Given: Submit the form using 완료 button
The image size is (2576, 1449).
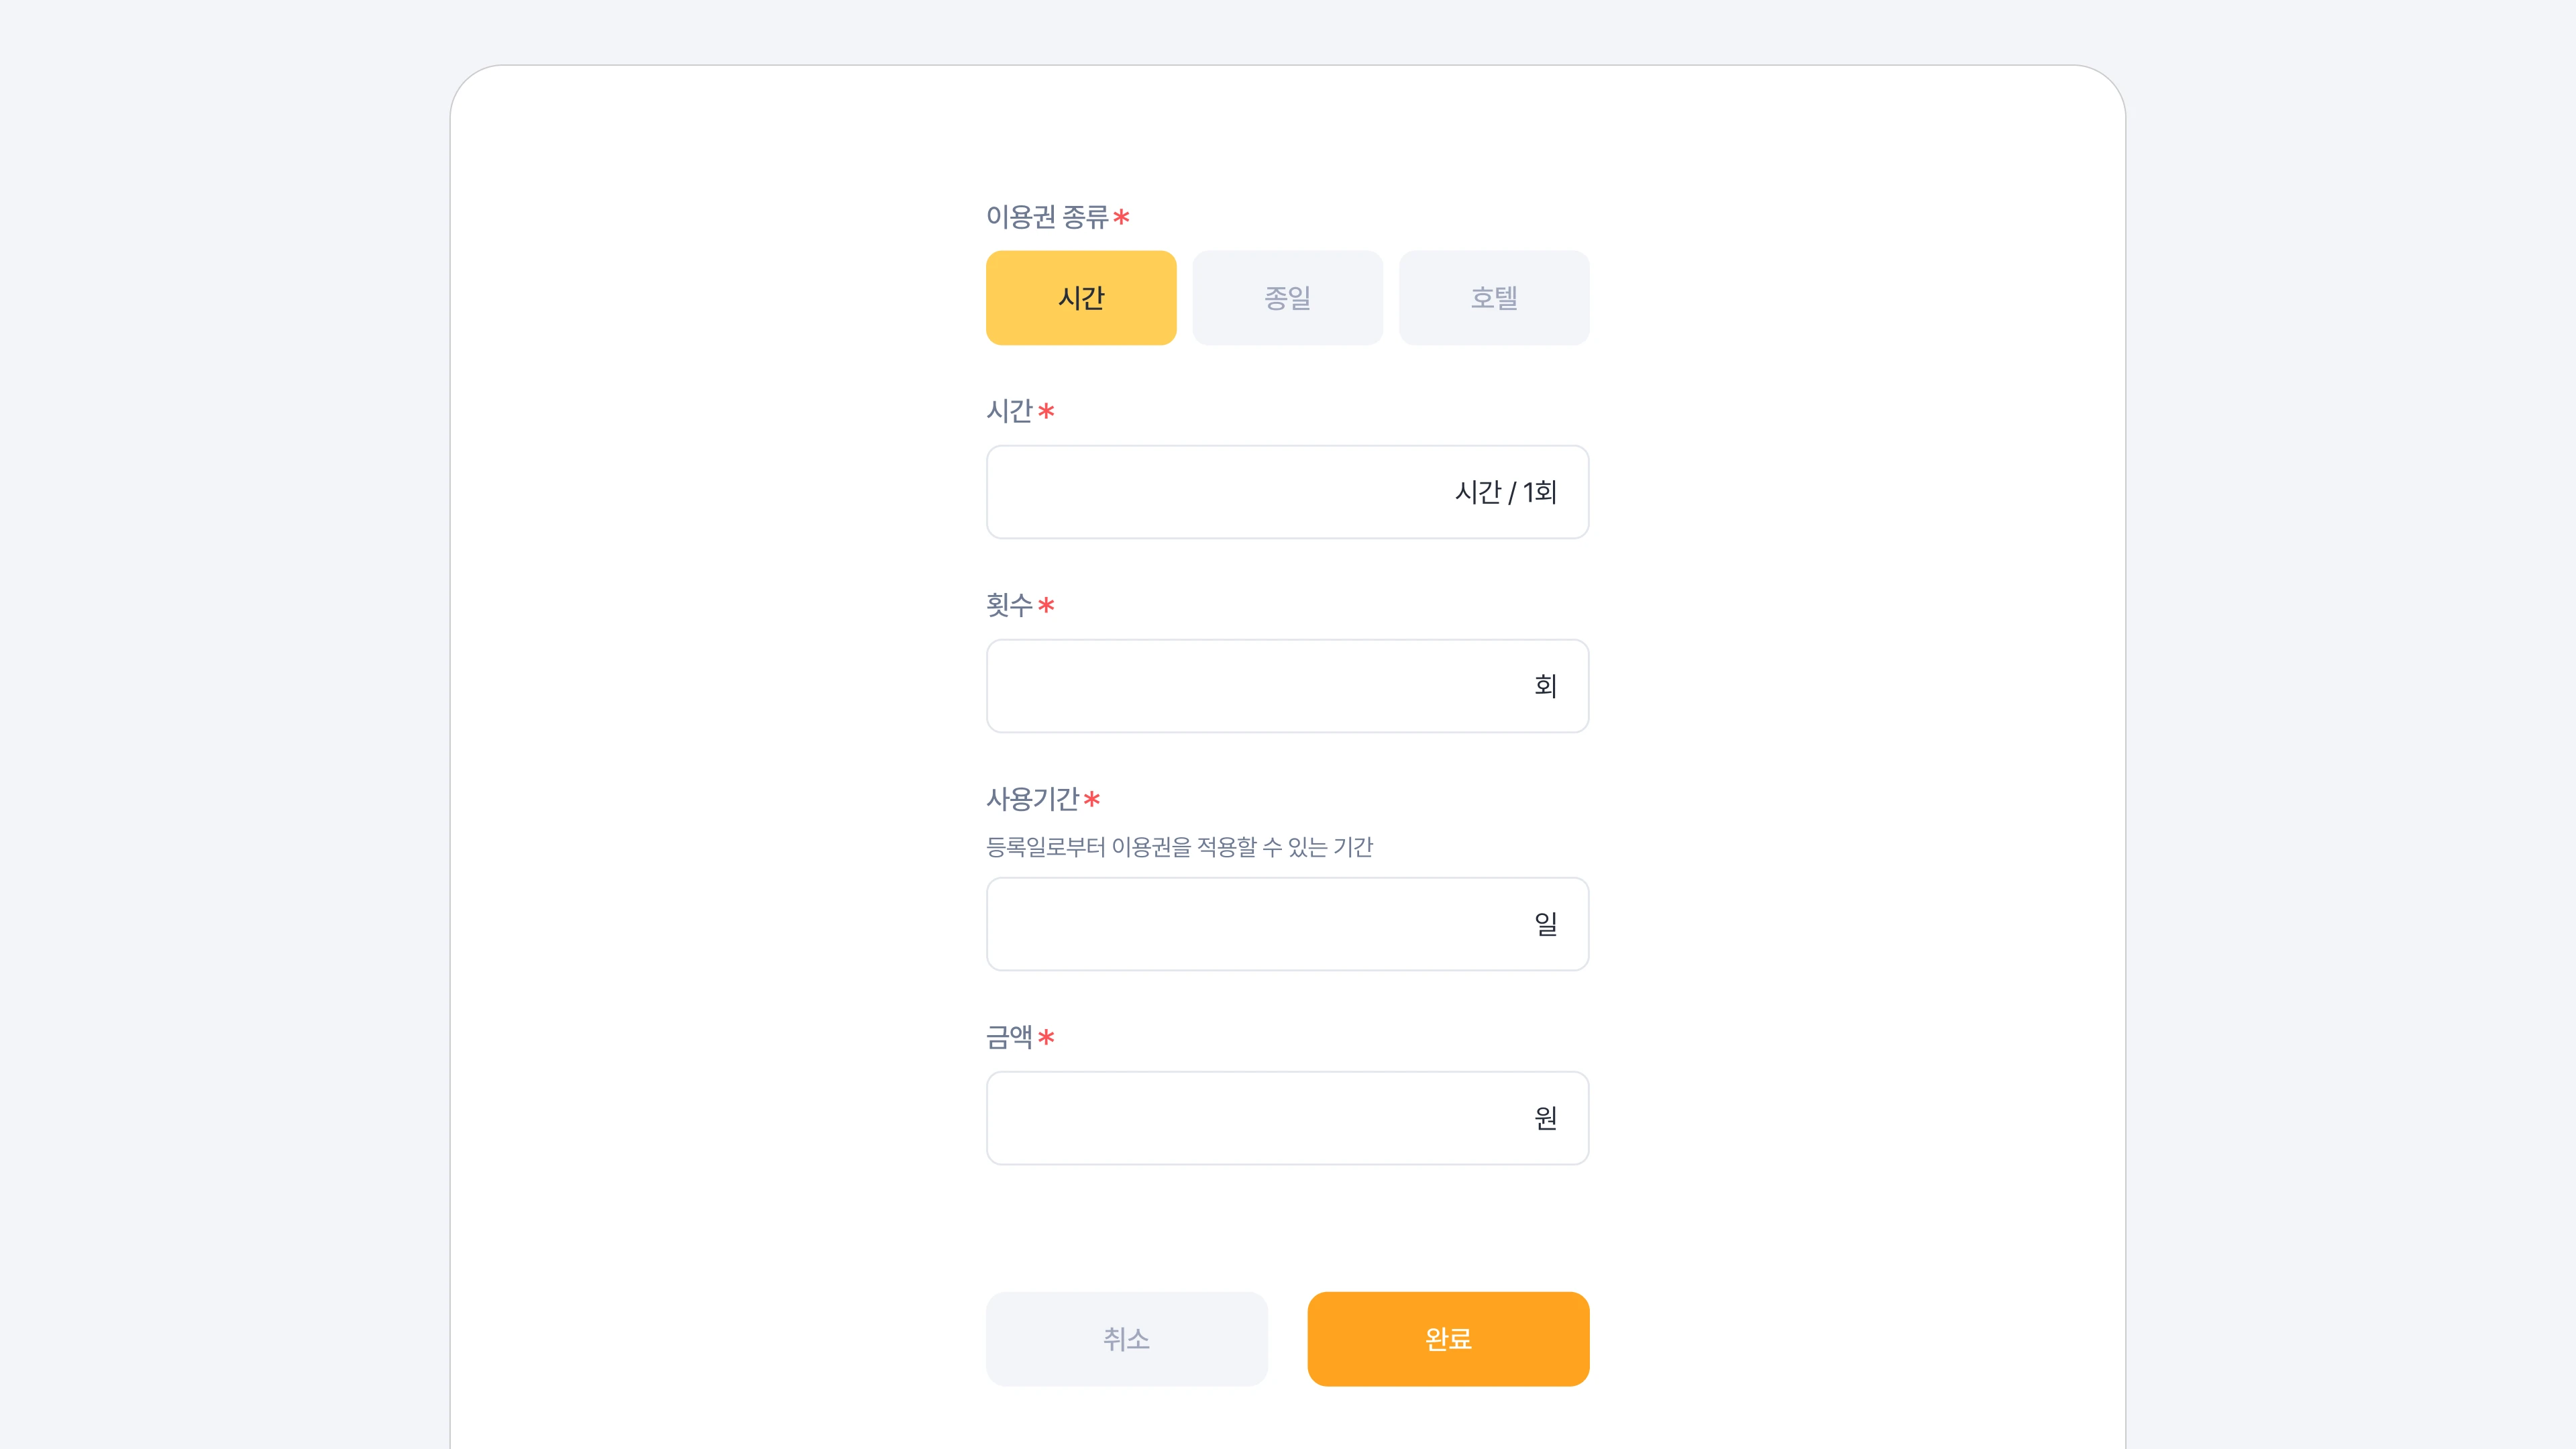Looking at the screenshot, I should 1448,1339.
